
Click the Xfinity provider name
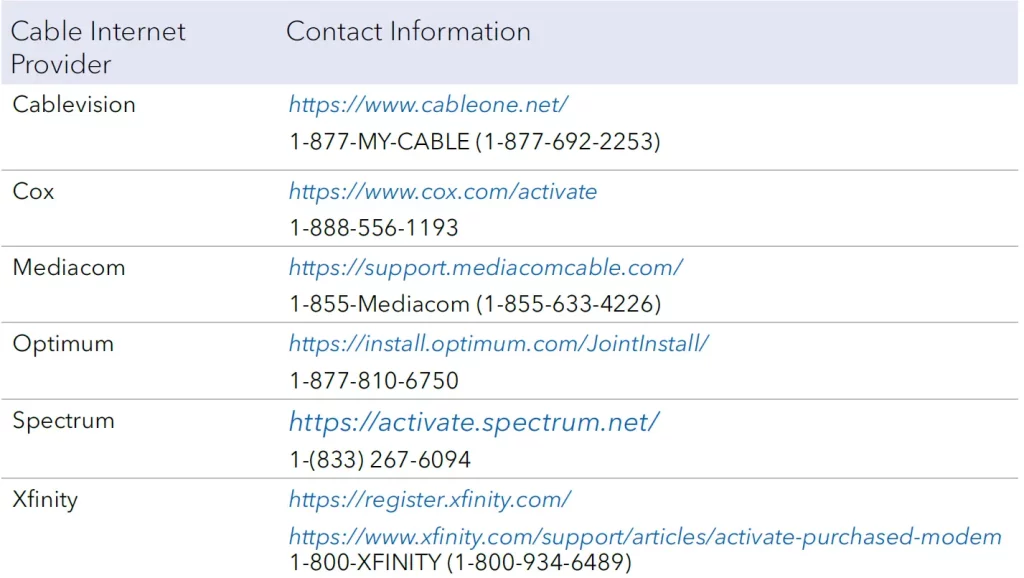tap(45, 500)
